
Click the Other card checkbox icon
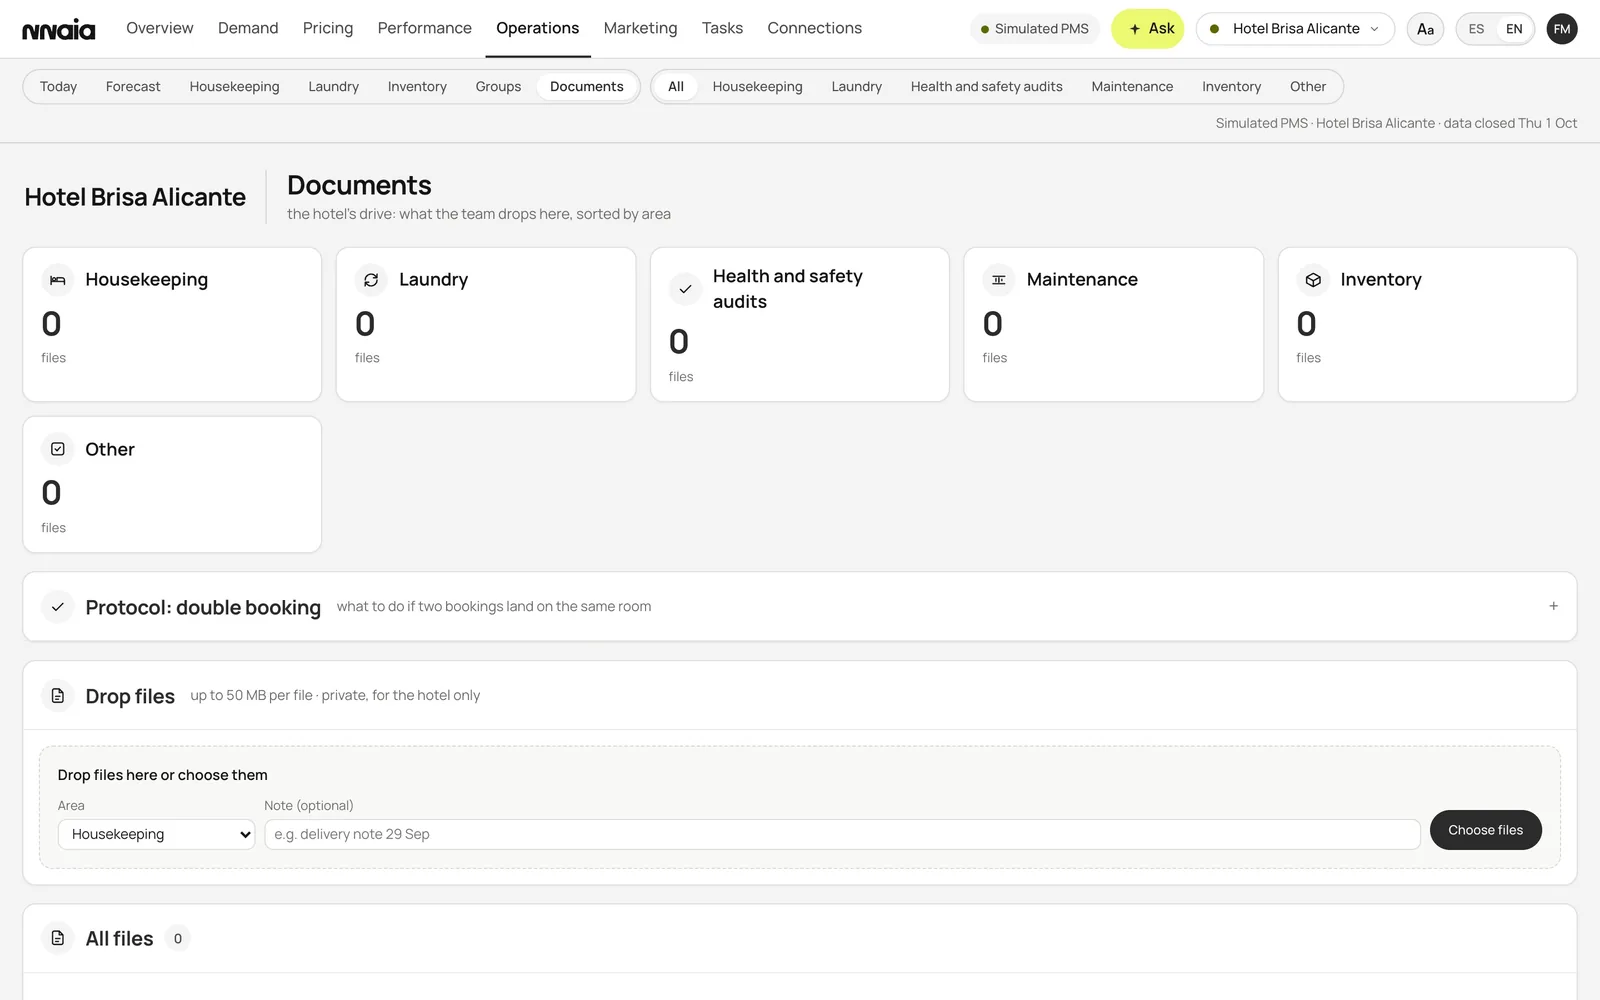pos(58,449)
